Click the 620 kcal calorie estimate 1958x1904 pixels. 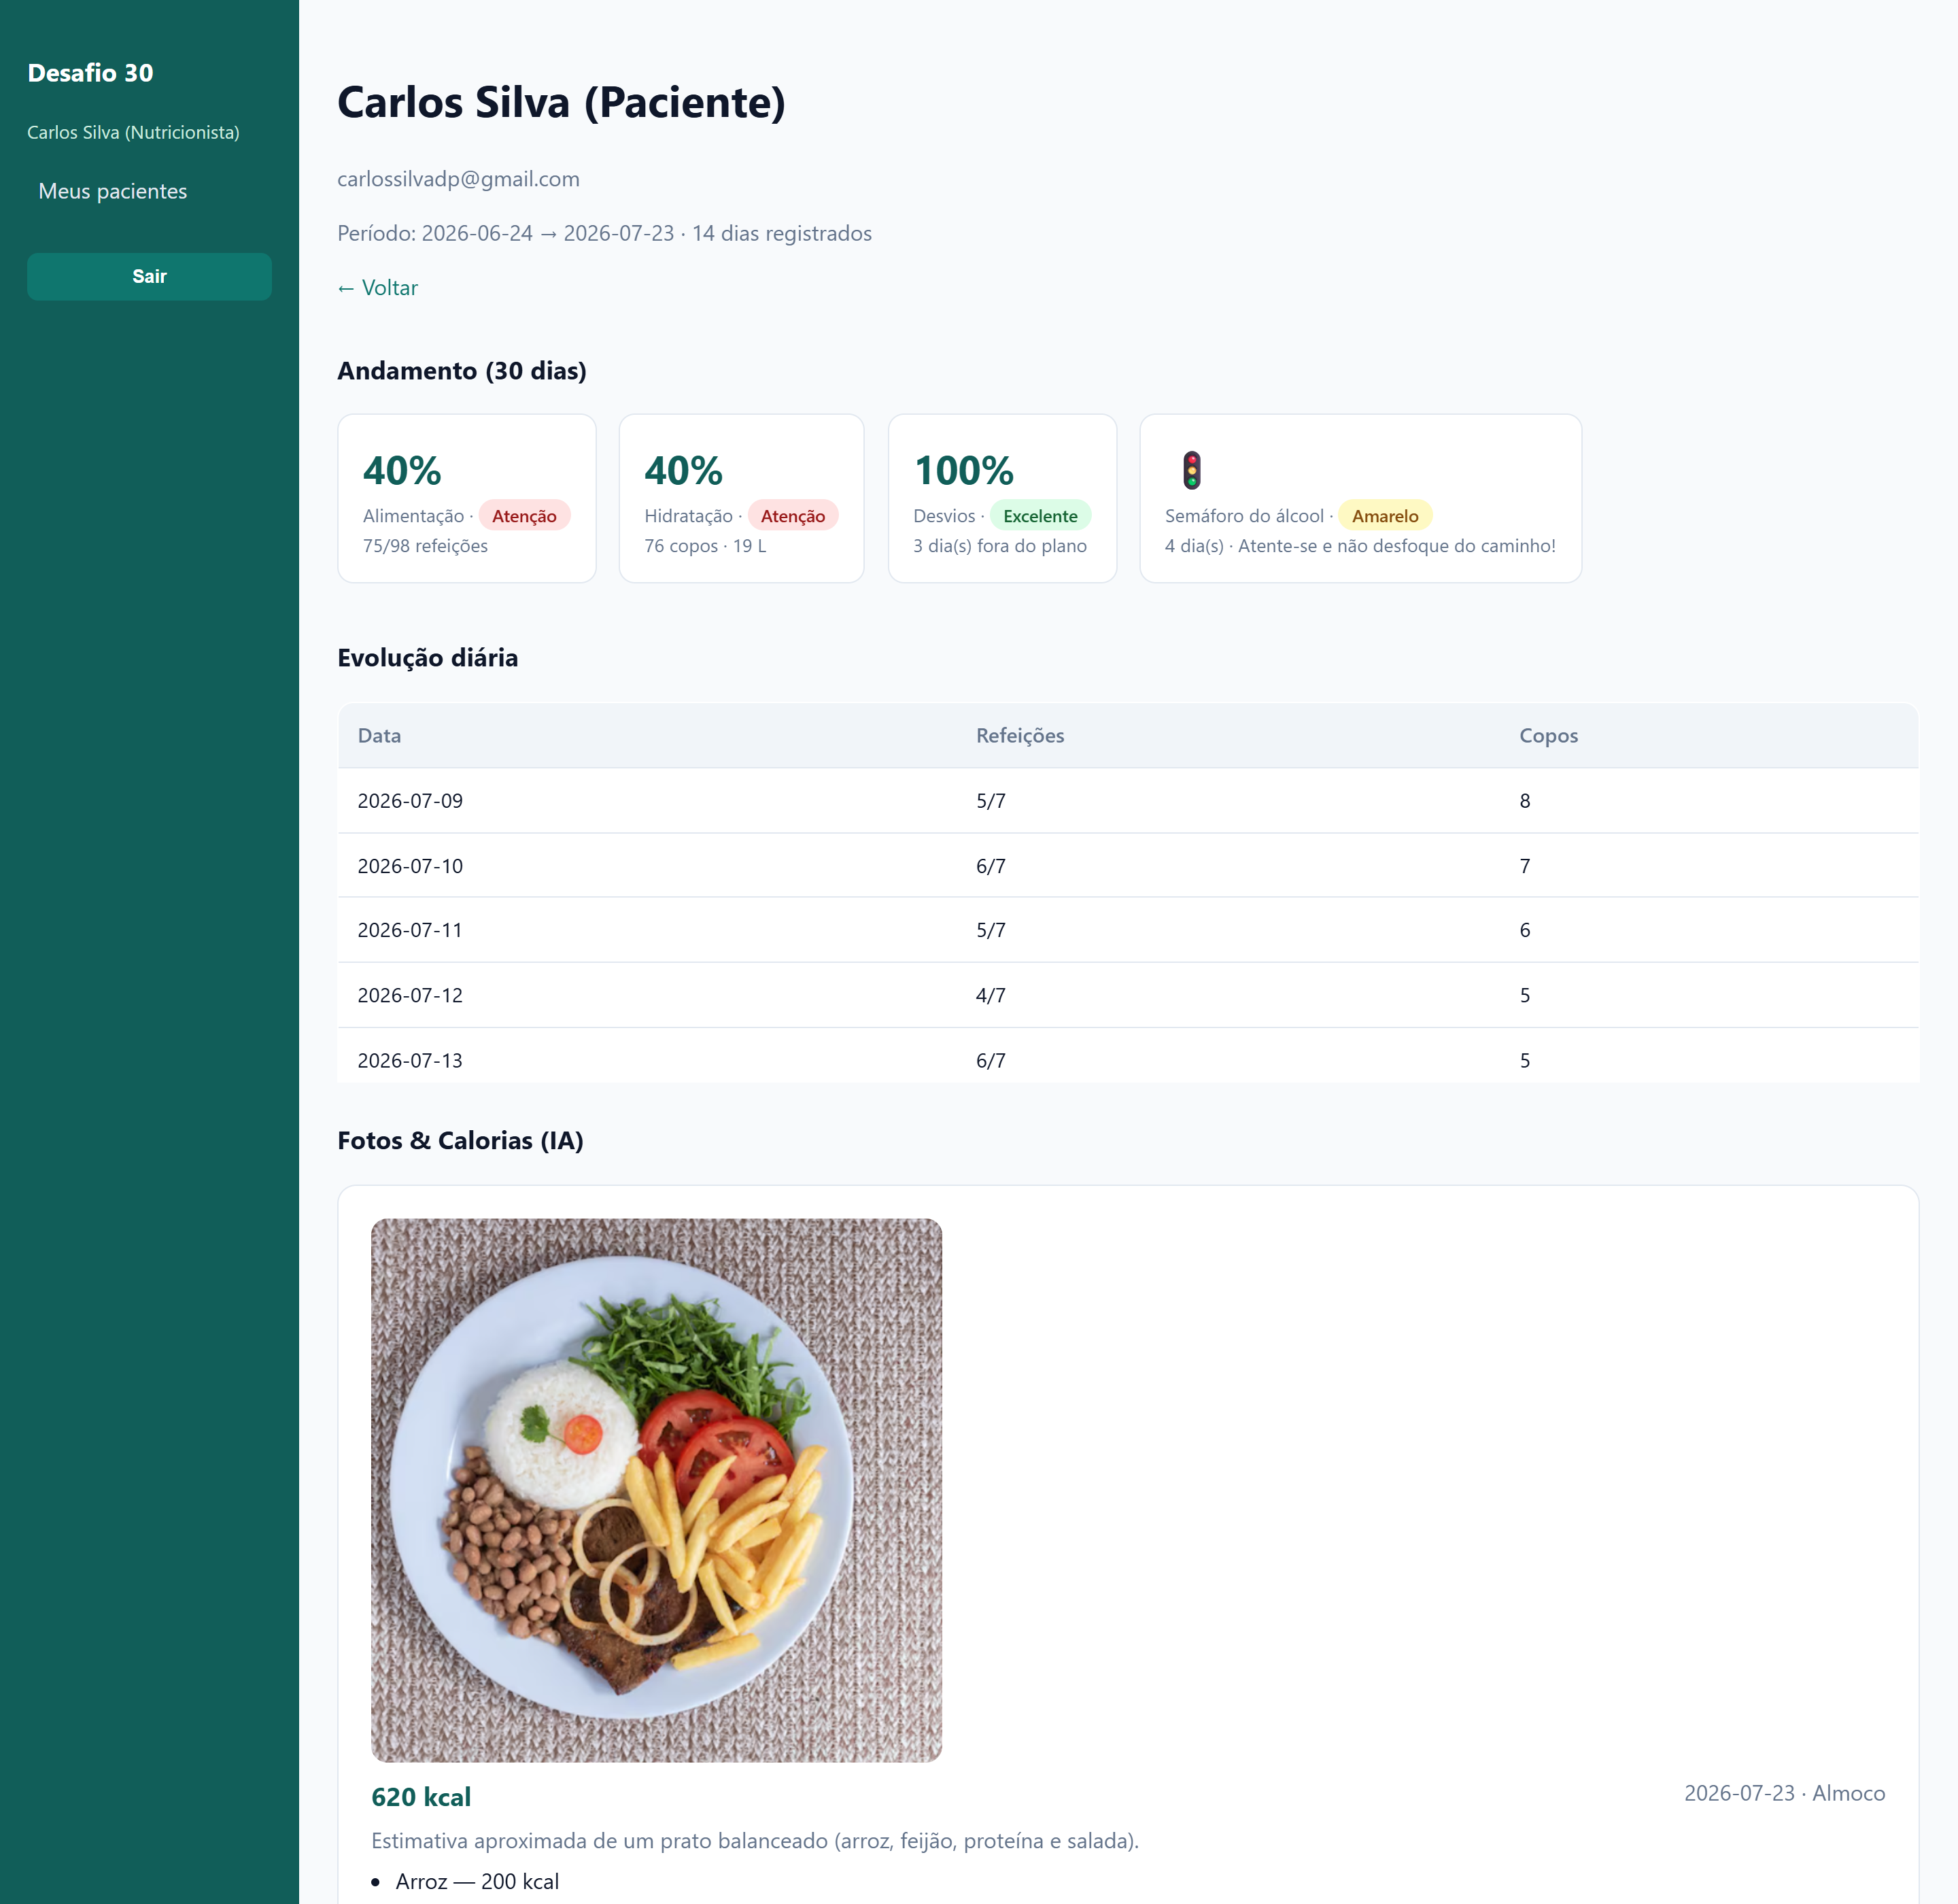point(421,1797)
